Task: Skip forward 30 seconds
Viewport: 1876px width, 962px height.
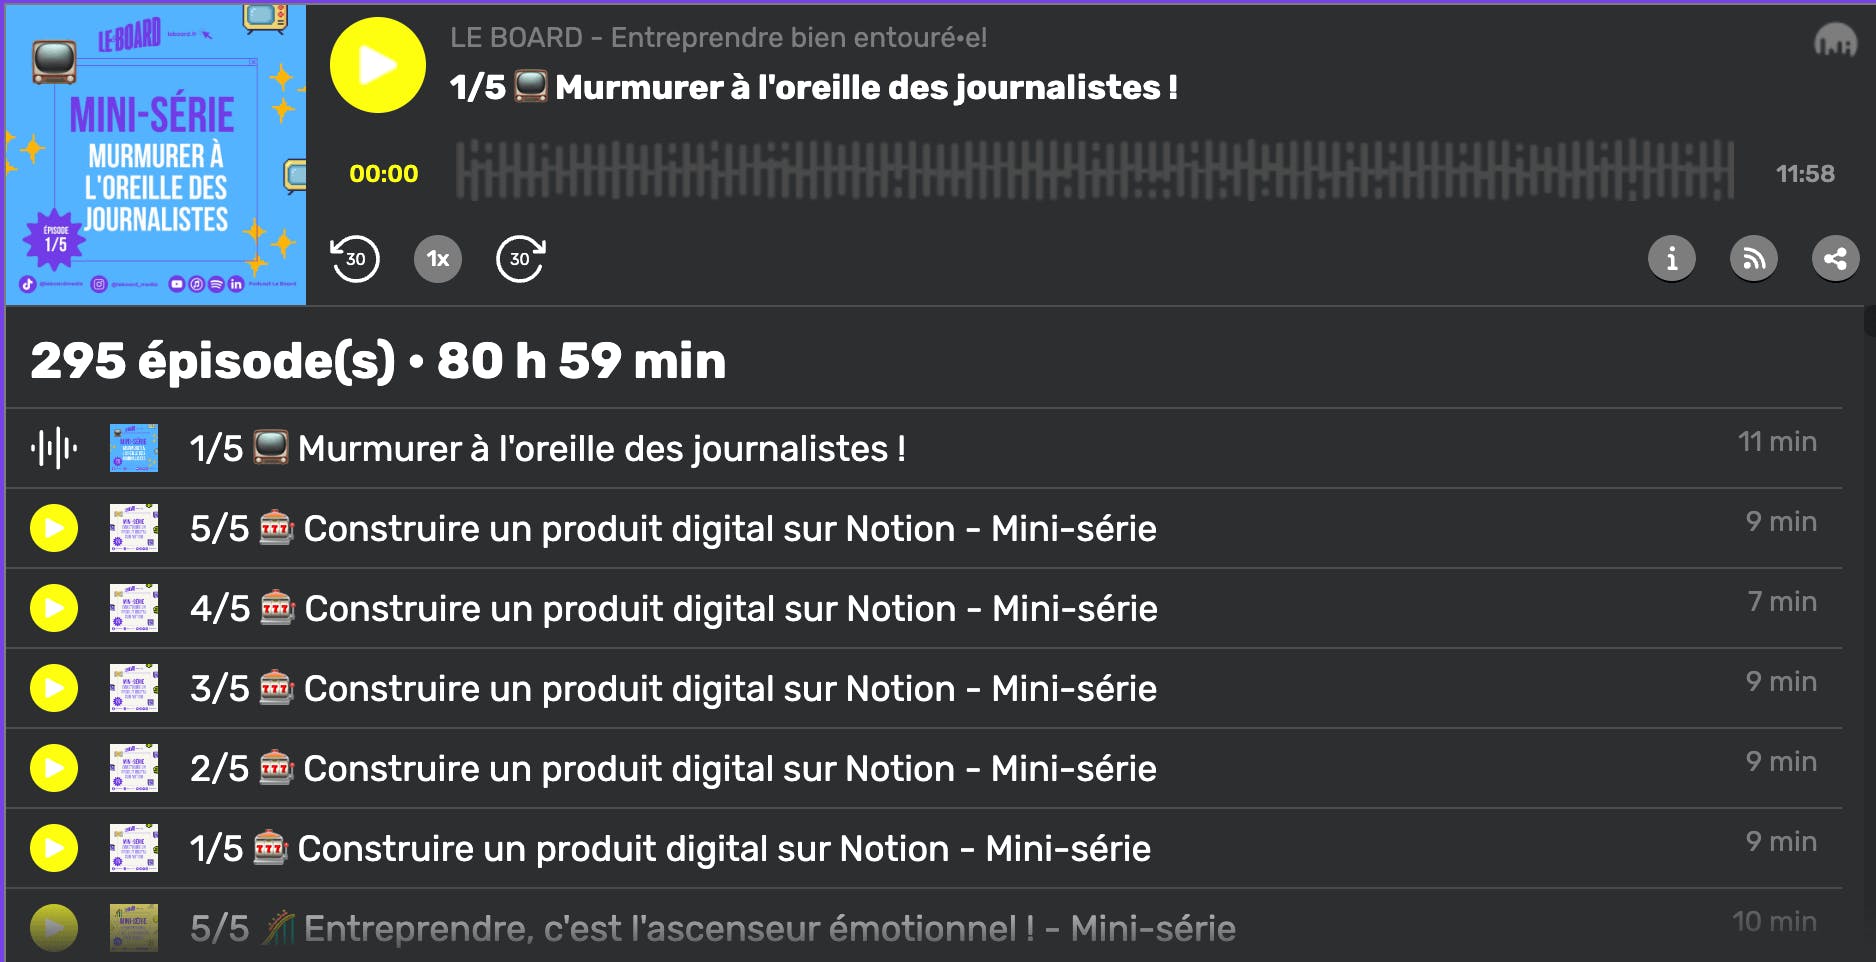Action: tap(519, 259)
